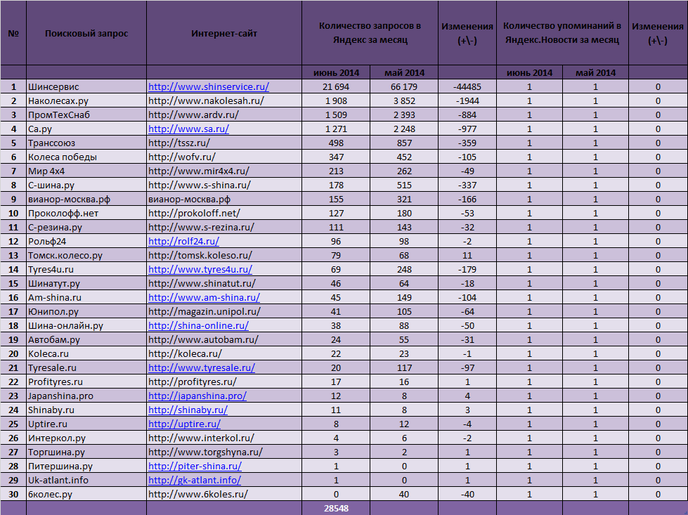Viewport: 688px width, 515px height.
Task: Click the 'Koleca.ru' query cell
Action: [x=86, y=353]
